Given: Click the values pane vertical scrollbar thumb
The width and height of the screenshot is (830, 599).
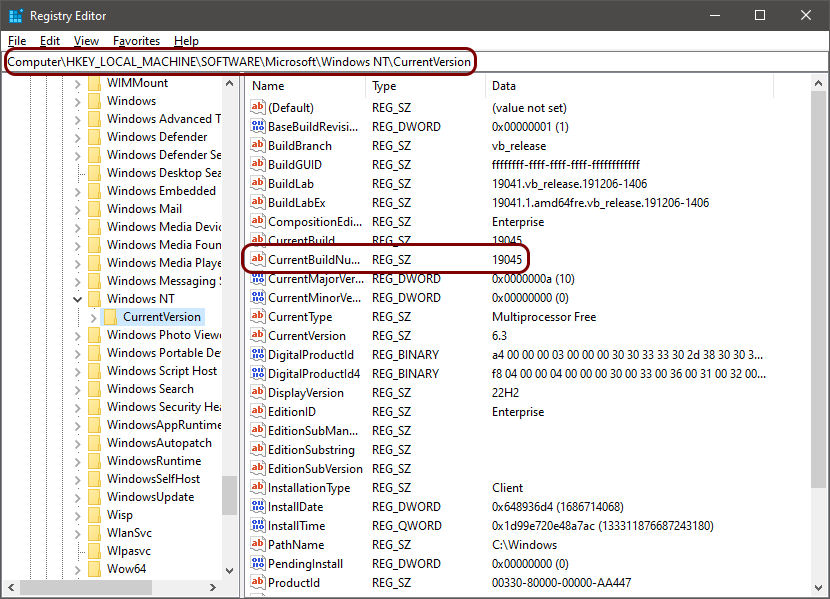Looking at the screenshot, I should (x=818, y=288).
